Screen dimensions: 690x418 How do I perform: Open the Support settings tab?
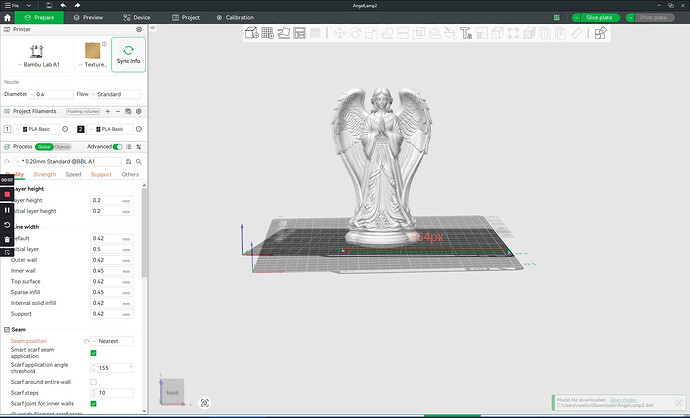pyautogui.click(x=101, y=174)
